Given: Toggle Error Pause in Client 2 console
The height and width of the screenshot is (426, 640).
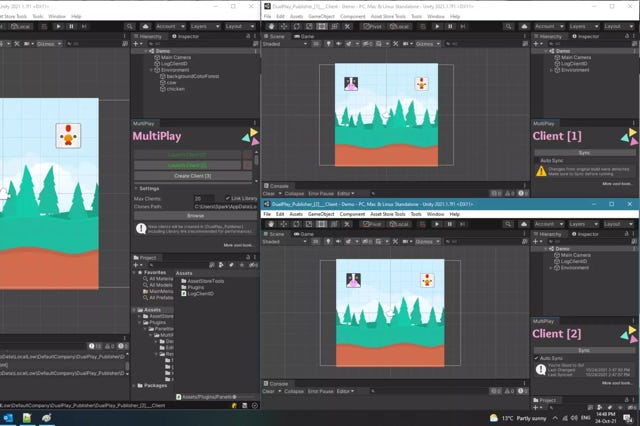Looking at the screenshot, I should point(321,391).
